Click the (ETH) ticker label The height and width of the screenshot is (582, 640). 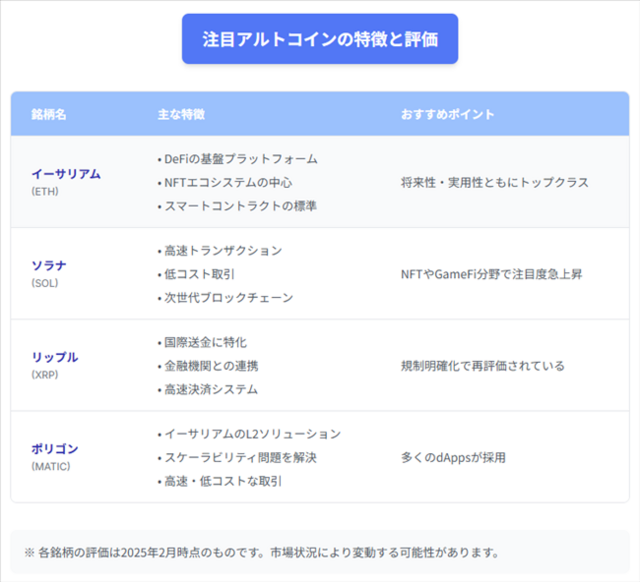[45, 191]
